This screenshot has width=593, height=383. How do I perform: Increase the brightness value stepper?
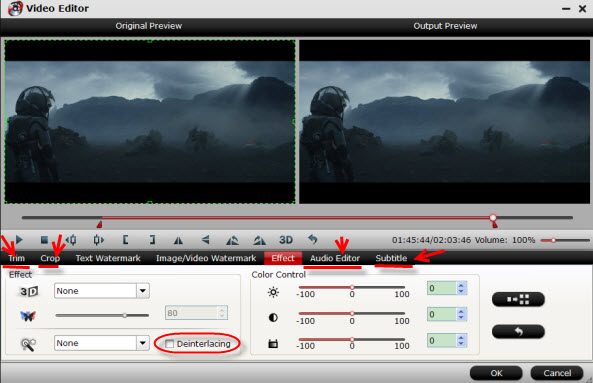pos(461,285)
